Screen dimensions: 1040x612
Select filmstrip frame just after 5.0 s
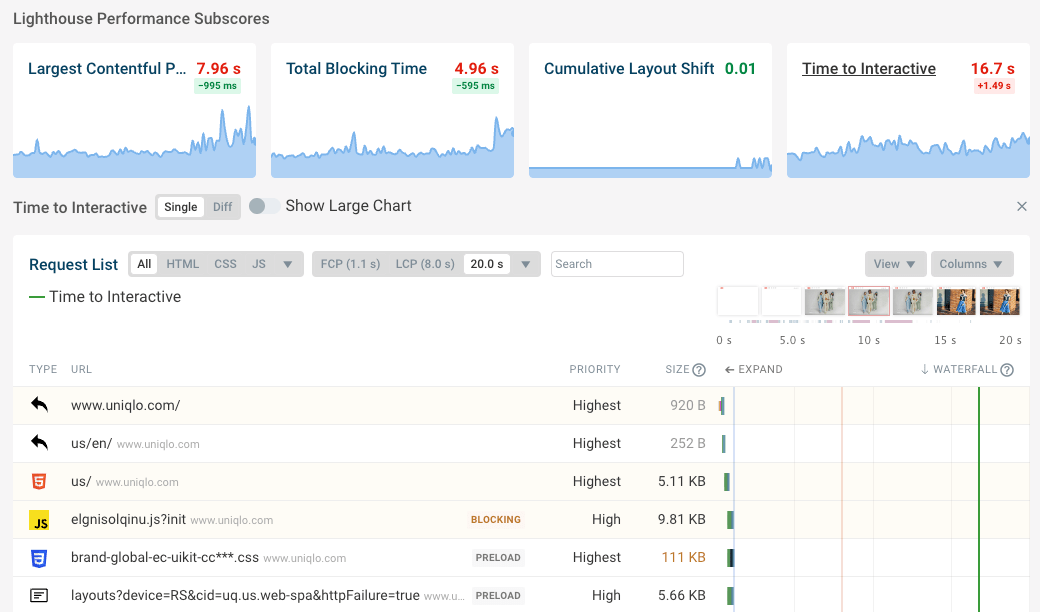point(825,301)
